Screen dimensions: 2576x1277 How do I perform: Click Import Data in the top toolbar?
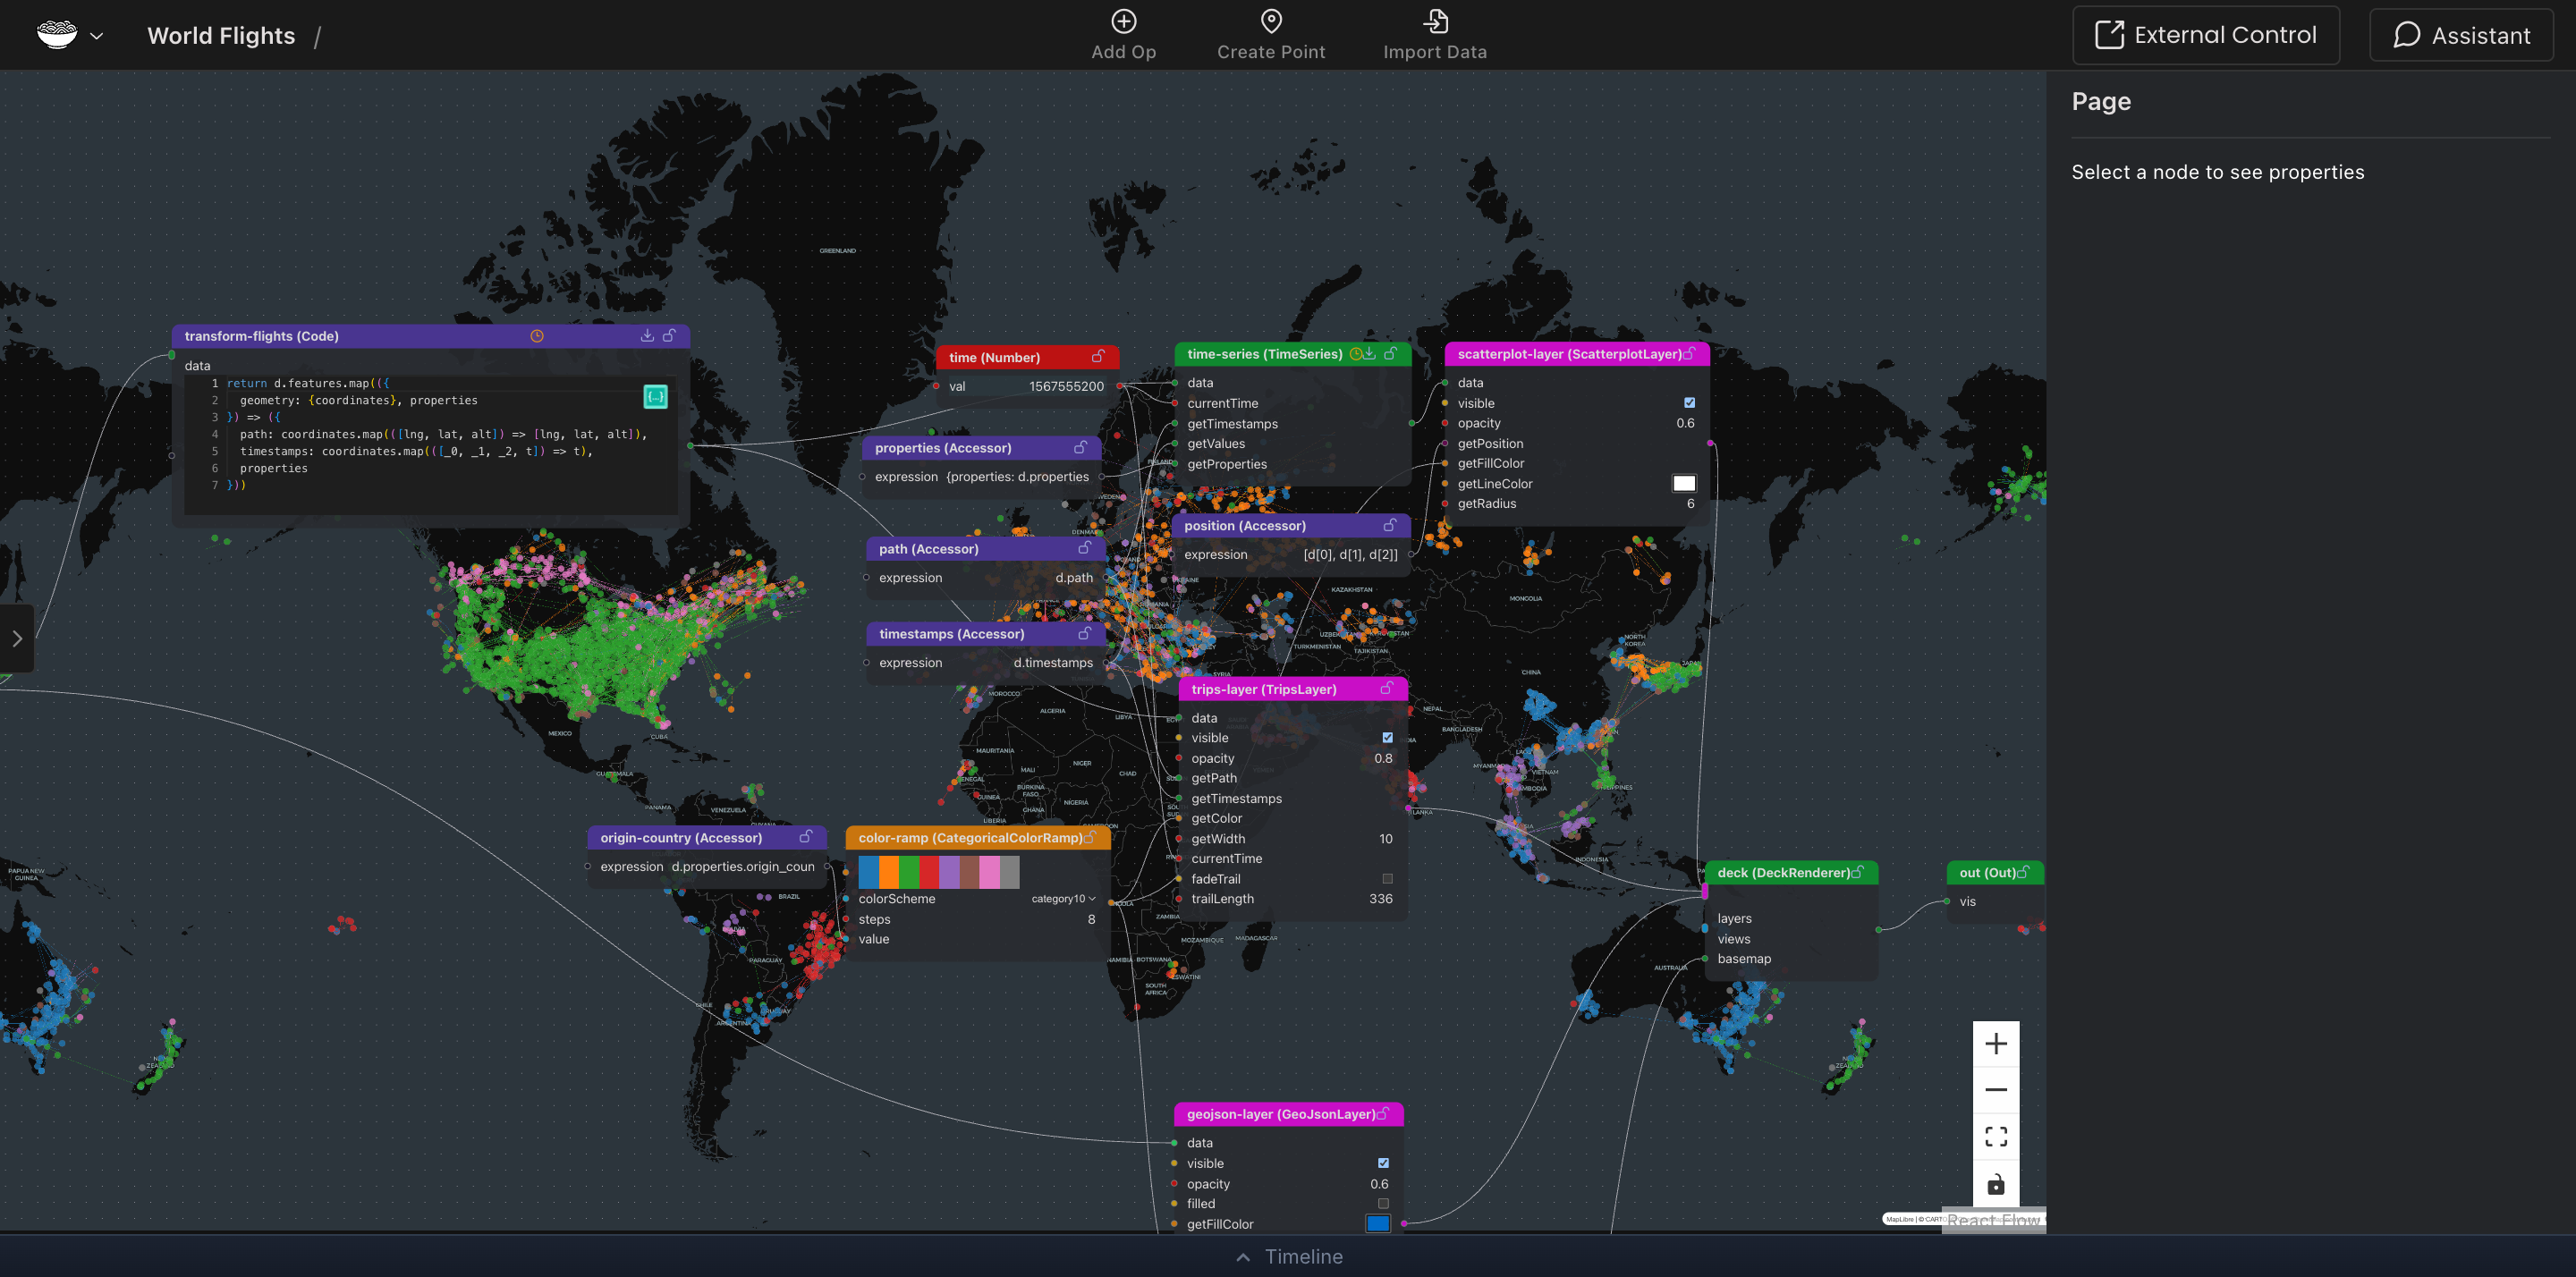click(x=1435, y=35)
